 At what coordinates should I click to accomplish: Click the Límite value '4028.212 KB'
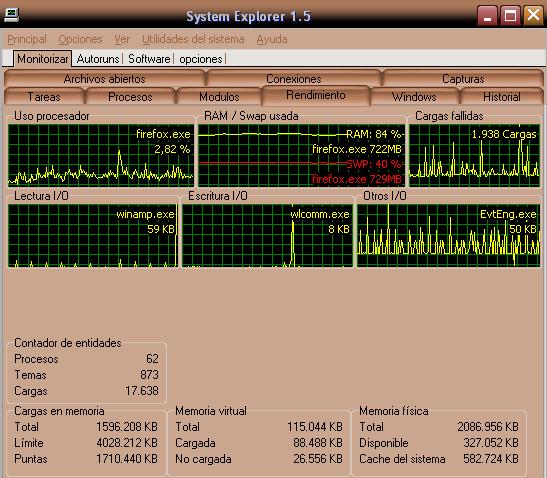click(x=127, y=443)
